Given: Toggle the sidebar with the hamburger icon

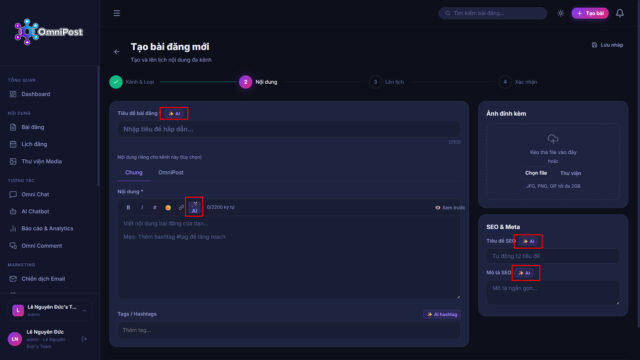Looking at the screenshot, I should 117,13.
